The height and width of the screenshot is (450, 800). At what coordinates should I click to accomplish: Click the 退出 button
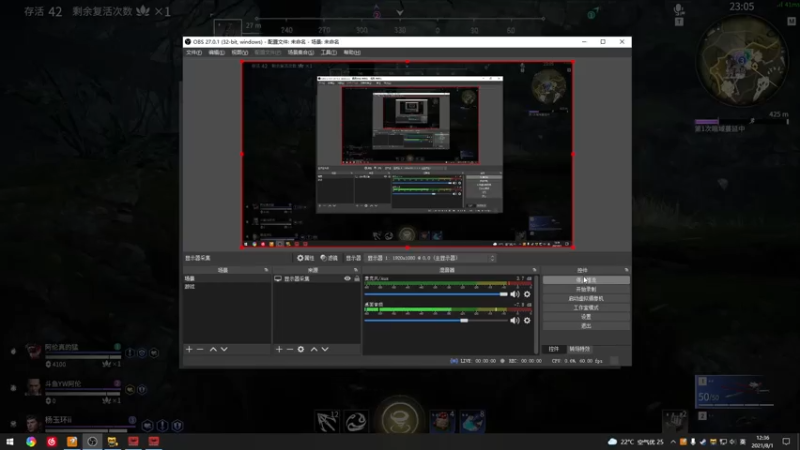click(x=586, y=326)
